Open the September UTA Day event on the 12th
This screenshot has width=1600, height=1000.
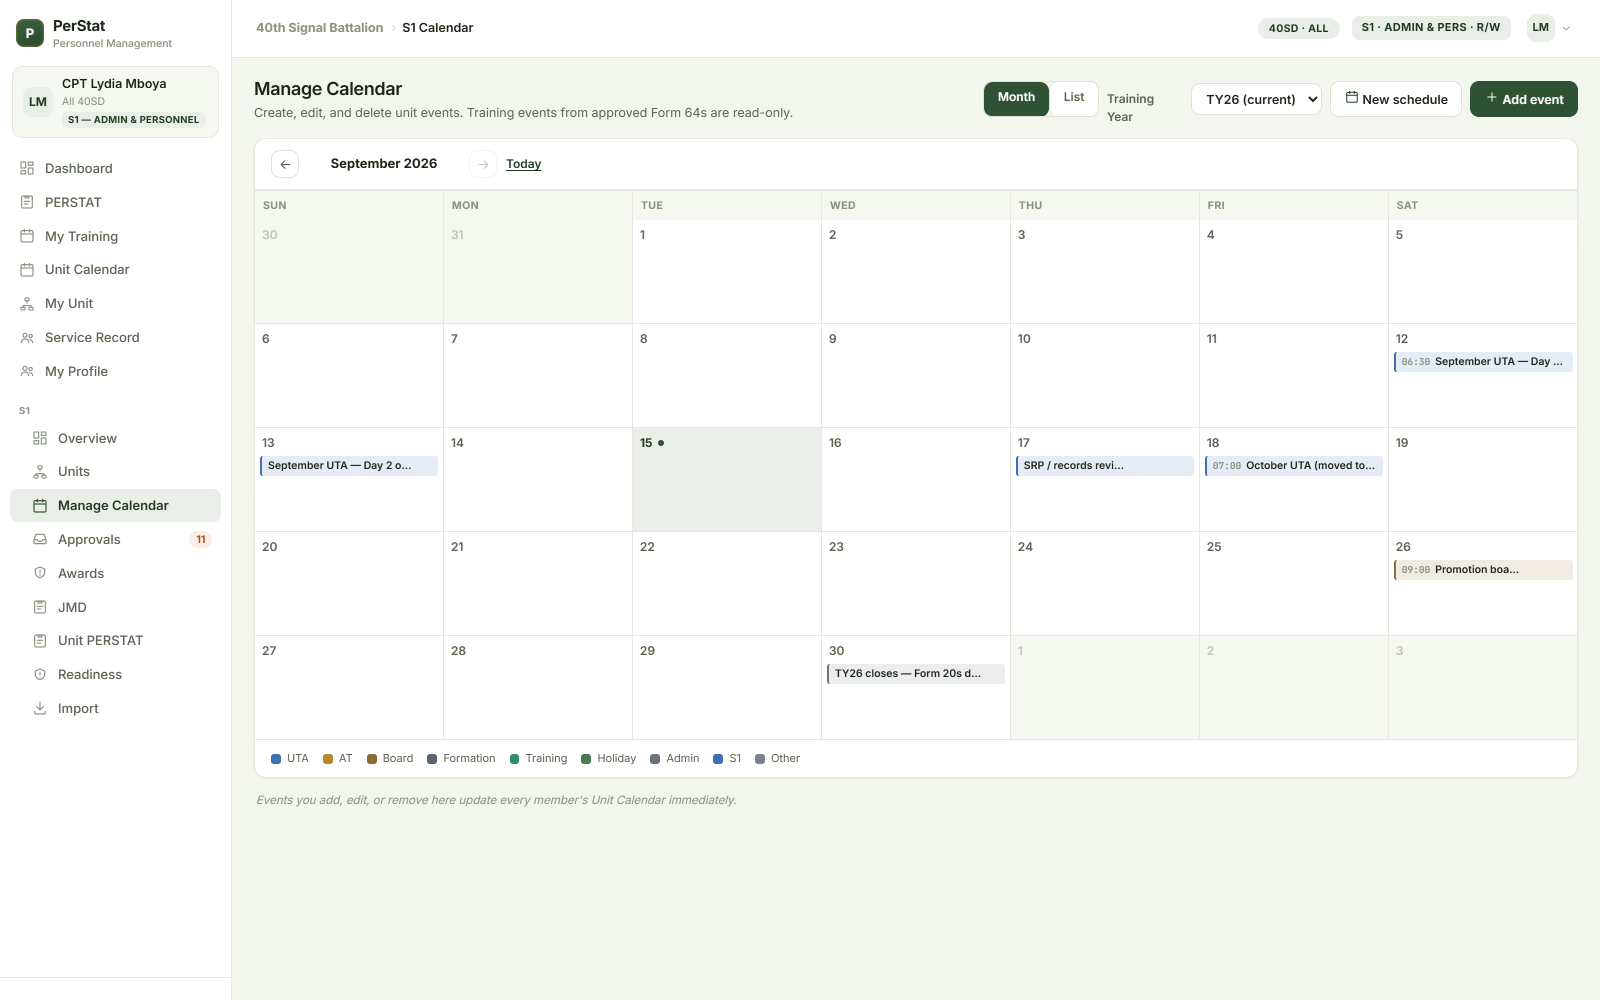click(1483, 362)
